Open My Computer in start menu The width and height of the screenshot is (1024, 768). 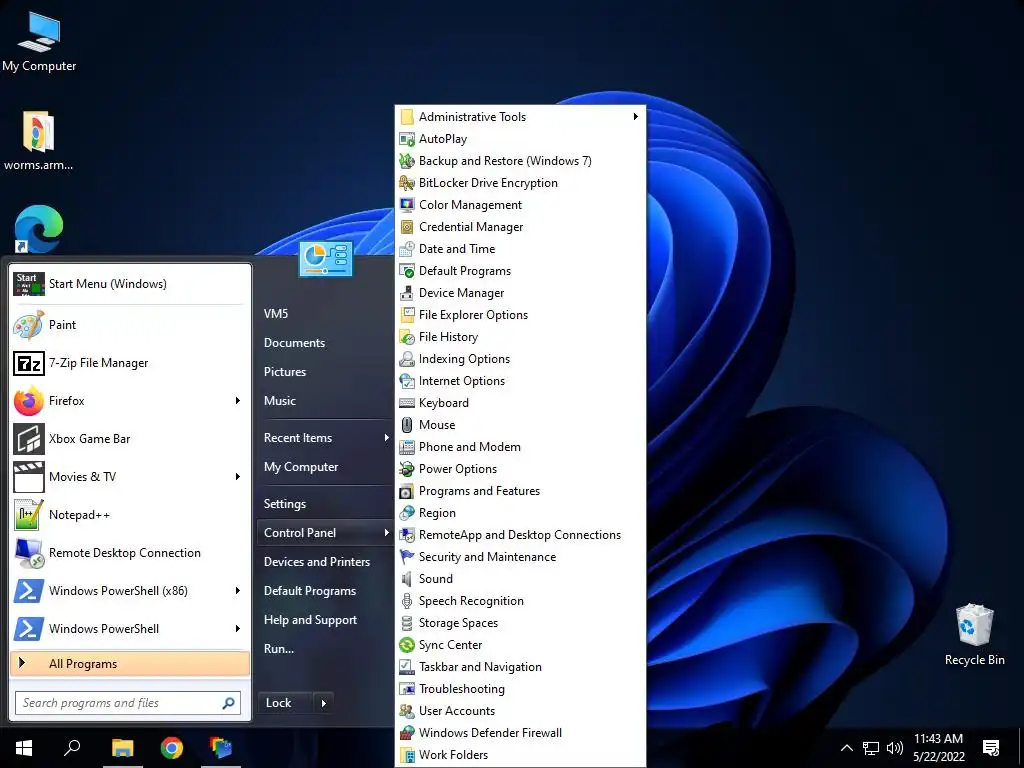[301, 467]
